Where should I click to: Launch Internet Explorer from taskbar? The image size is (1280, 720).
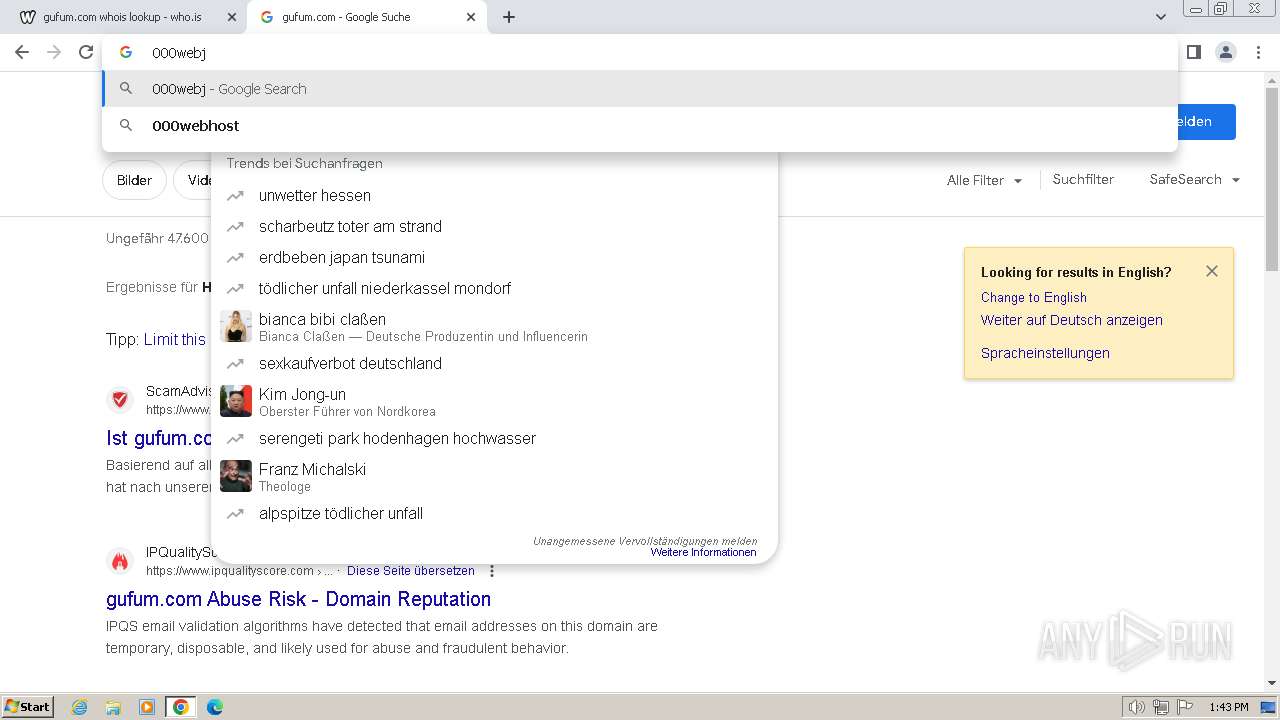80,707
